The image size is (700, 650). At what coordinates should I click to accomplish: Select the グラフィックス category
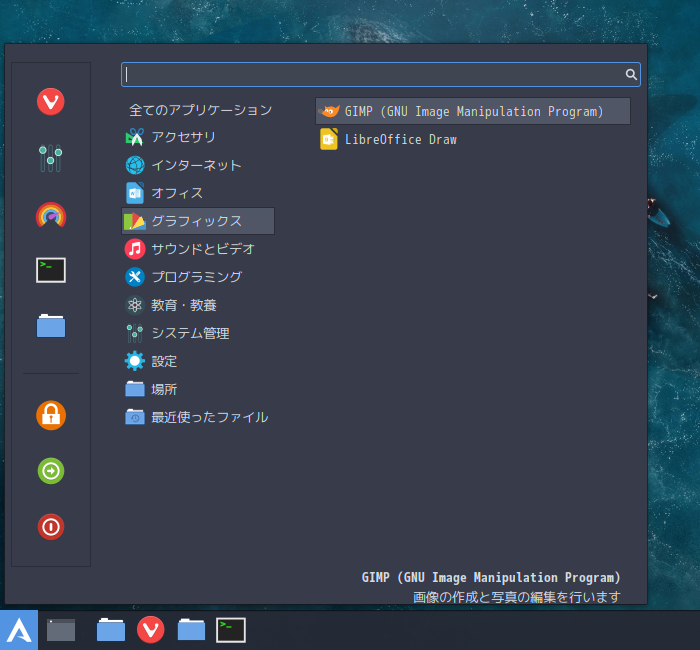198,221
